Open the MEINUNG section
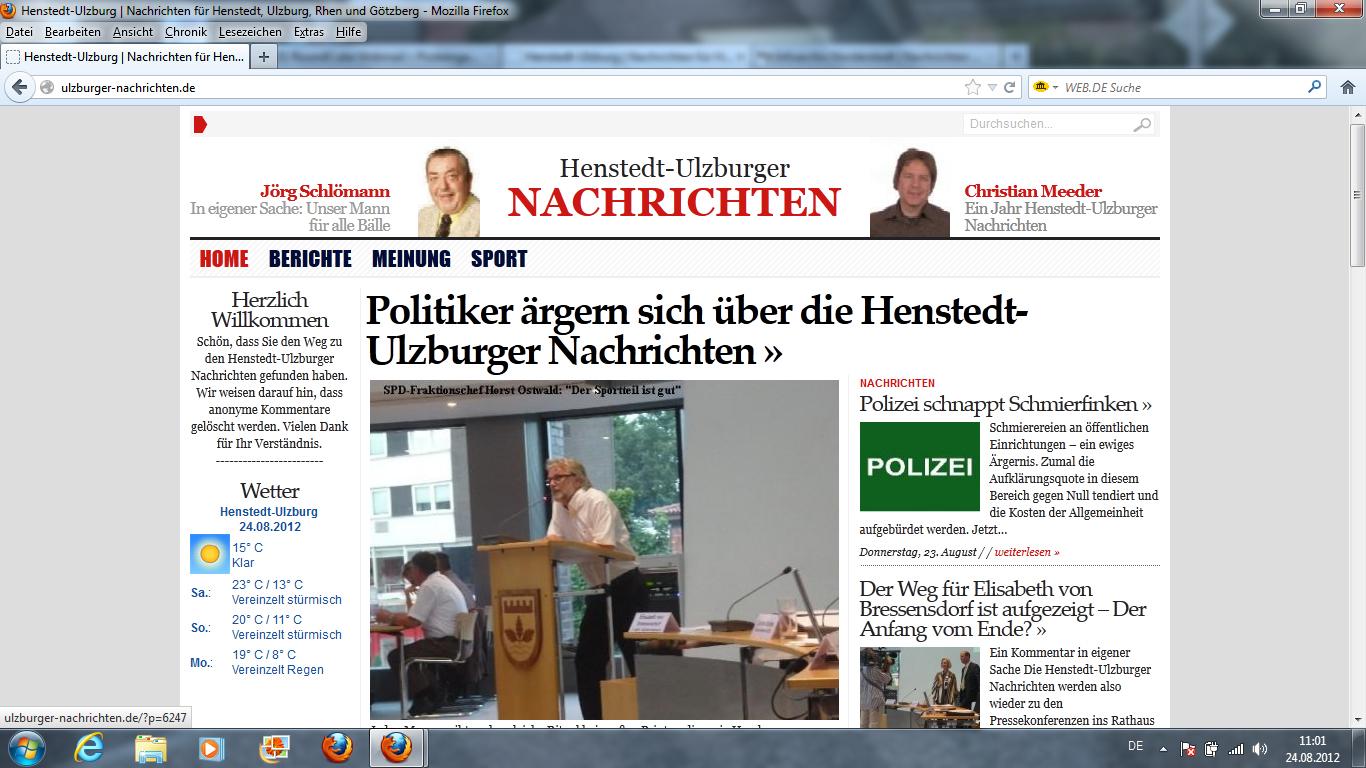 pyautogui.click(x=411, y=259)
